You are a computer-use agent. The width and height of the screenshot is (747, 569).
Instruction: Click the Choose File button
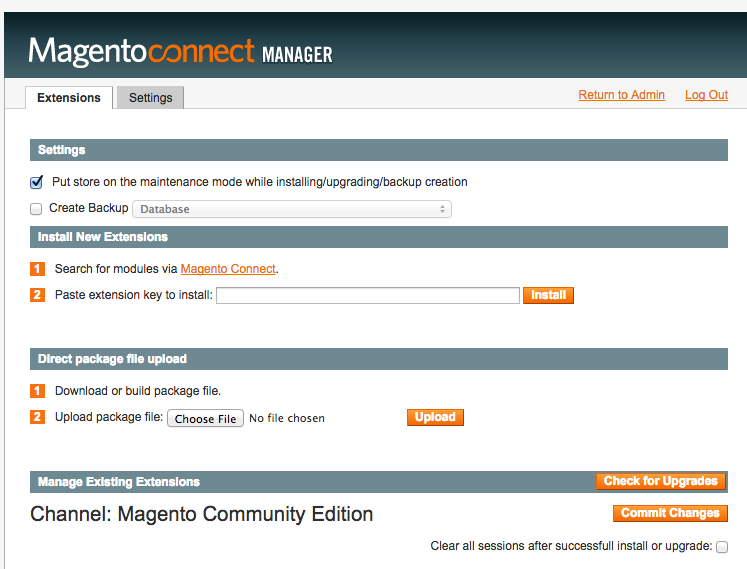tap(205, 418)
